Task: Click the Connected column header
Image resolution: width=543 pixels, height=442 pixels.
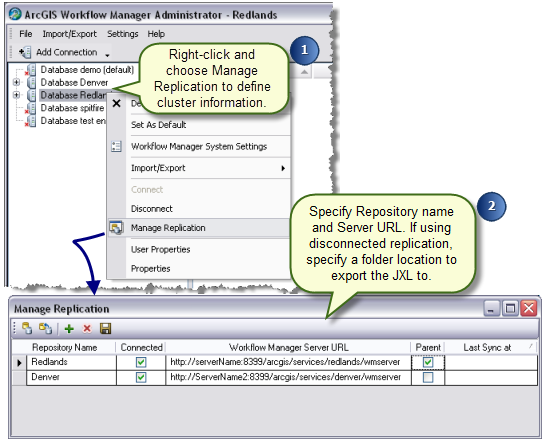Action: 141,347
